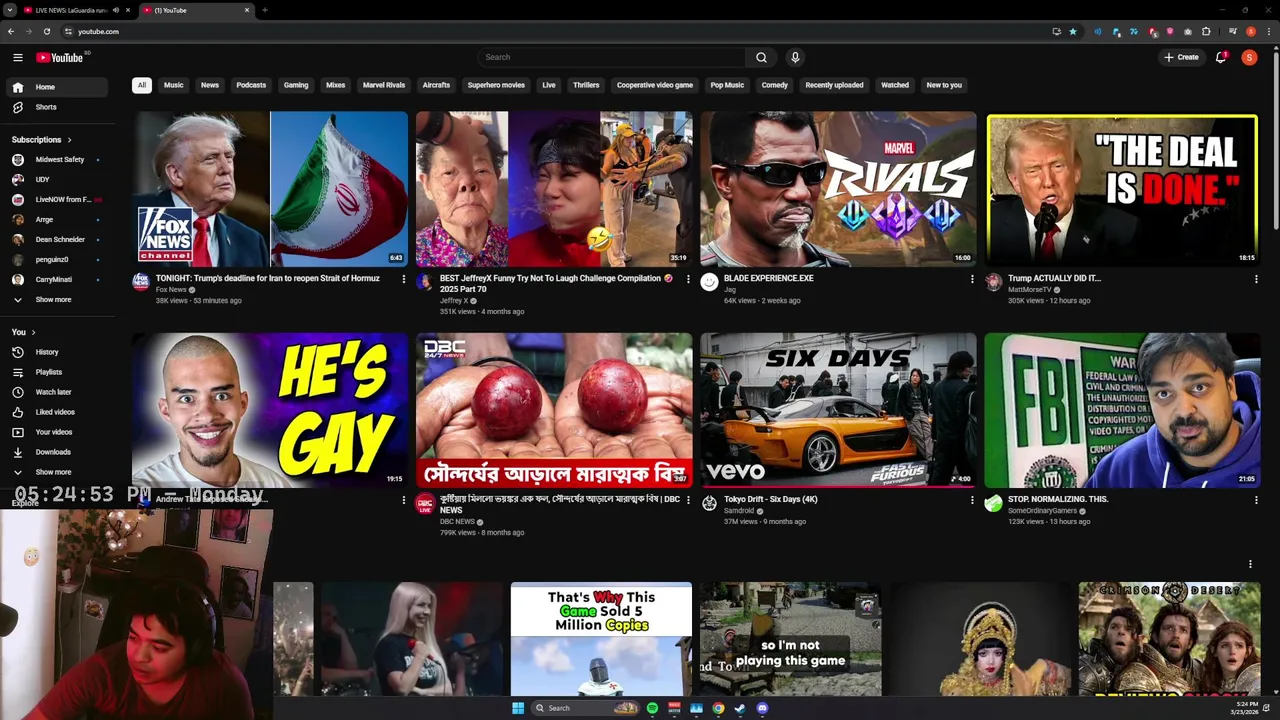This screenshot has height=720, width=1280.
Task: Open the Crimson Desert Short thumbnail
Action: (x=1169, y=638)
